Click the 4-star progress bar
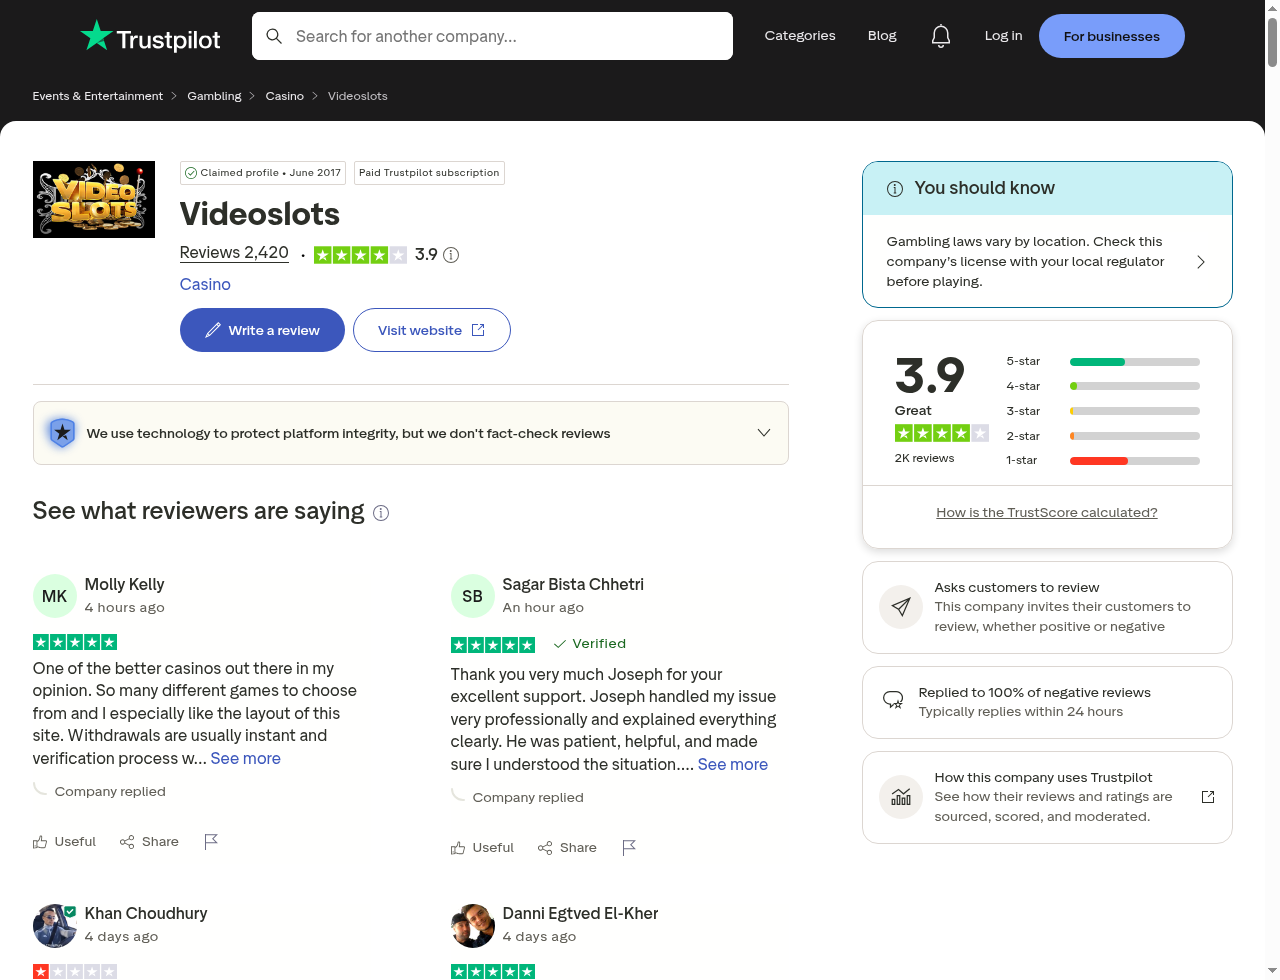This screenshot has height=980, width=1280. pyautogui.click(x=1135, y=386)
